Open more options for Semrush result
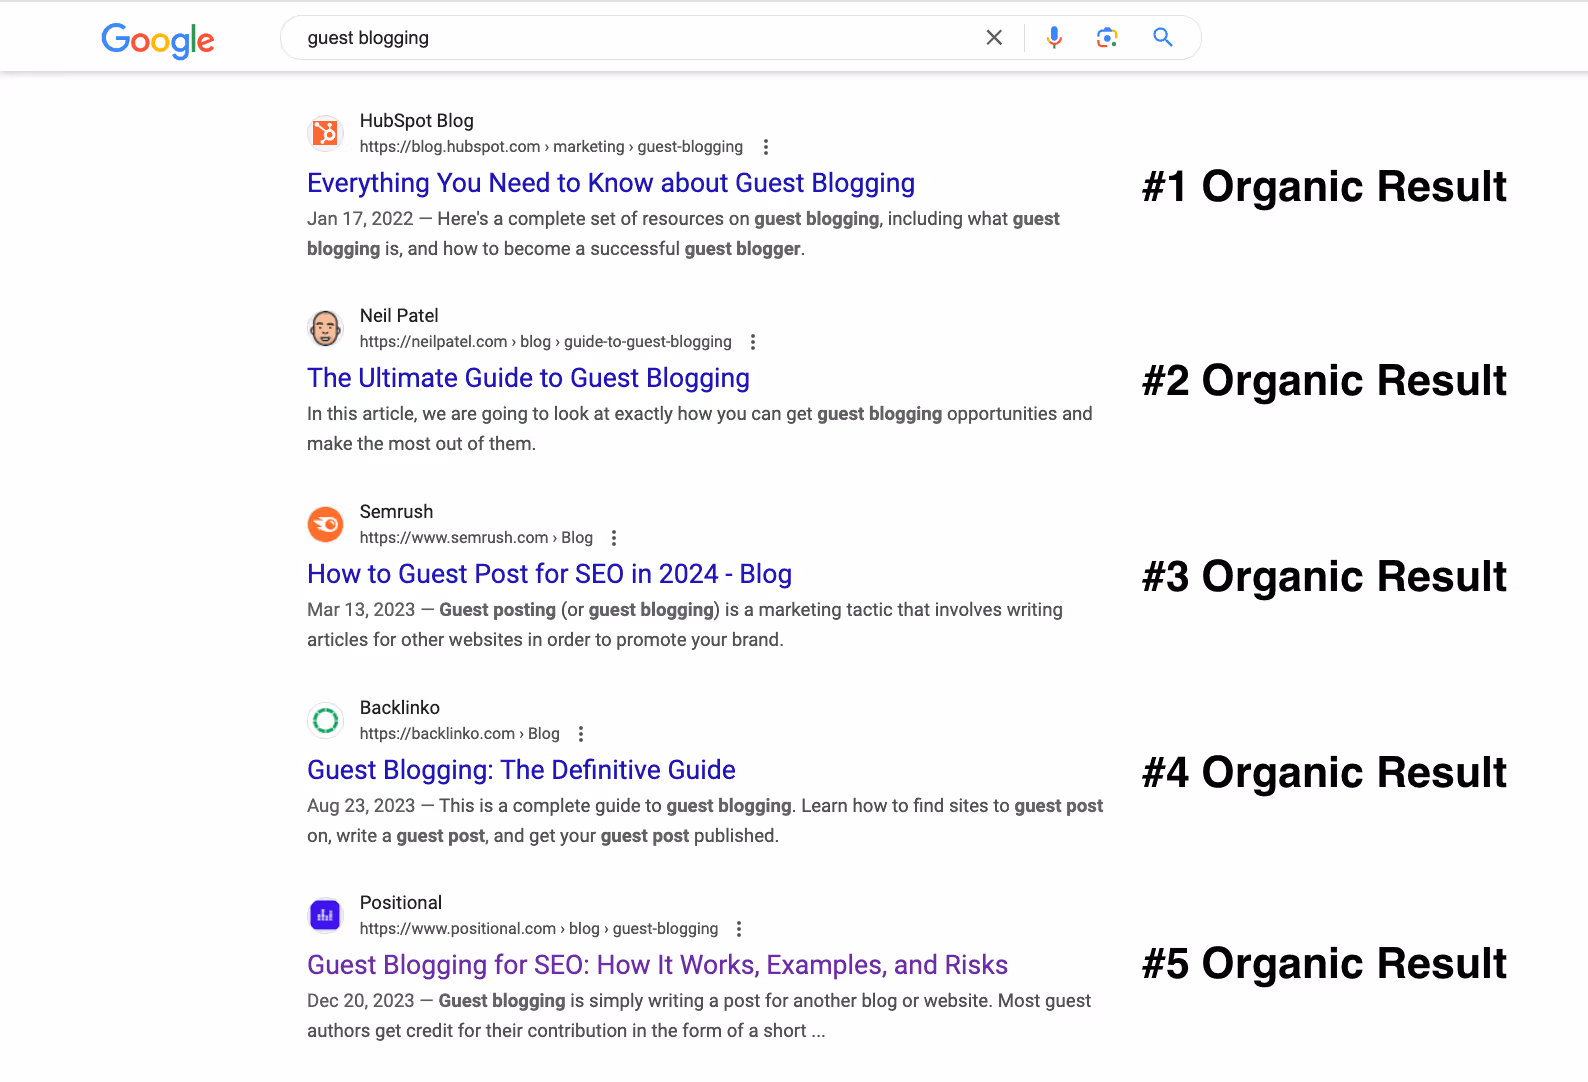 [614, 538]
